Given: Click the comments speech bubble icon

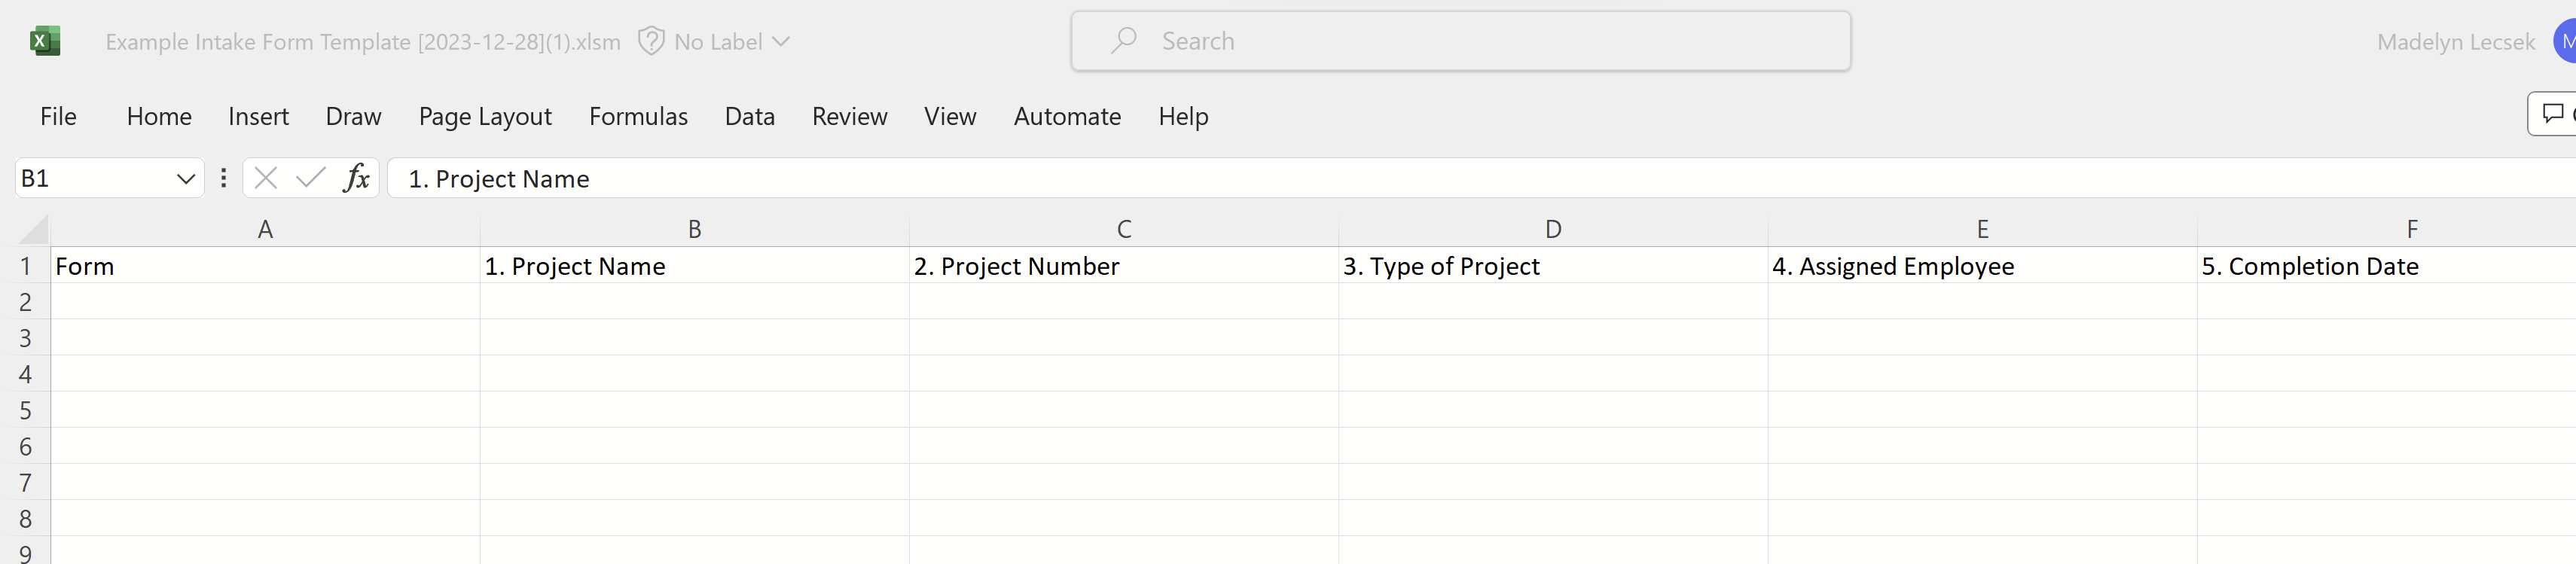Looking at the screenshot, I should (2553, 113).
